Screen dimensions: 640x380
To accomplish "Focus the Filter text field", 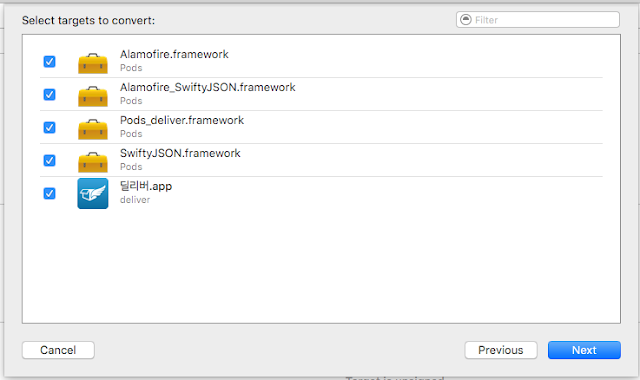I will [538, 20].
